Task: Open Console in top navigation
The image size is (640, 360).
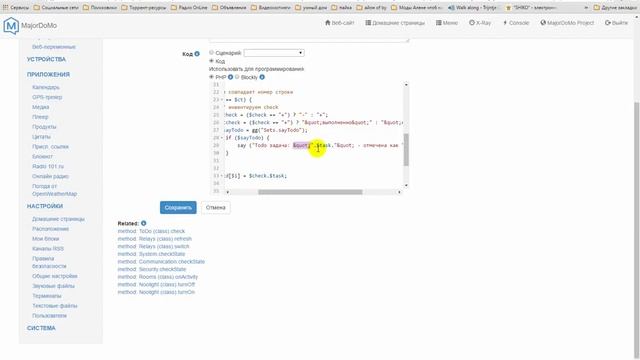Action: tap(516, 23)
